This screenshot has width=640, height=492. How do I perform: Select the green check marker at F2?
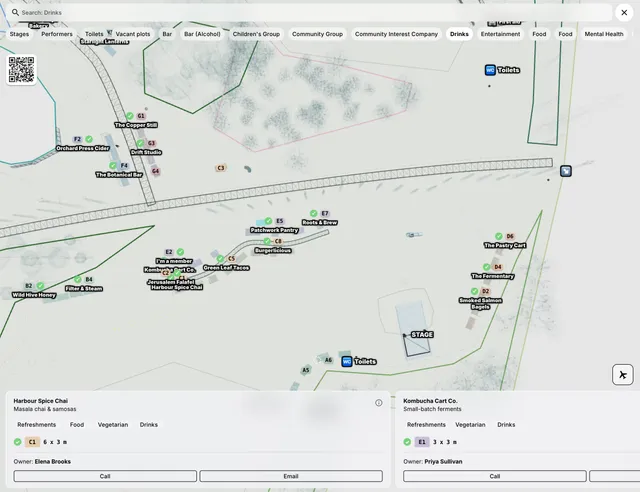point(89,139)
